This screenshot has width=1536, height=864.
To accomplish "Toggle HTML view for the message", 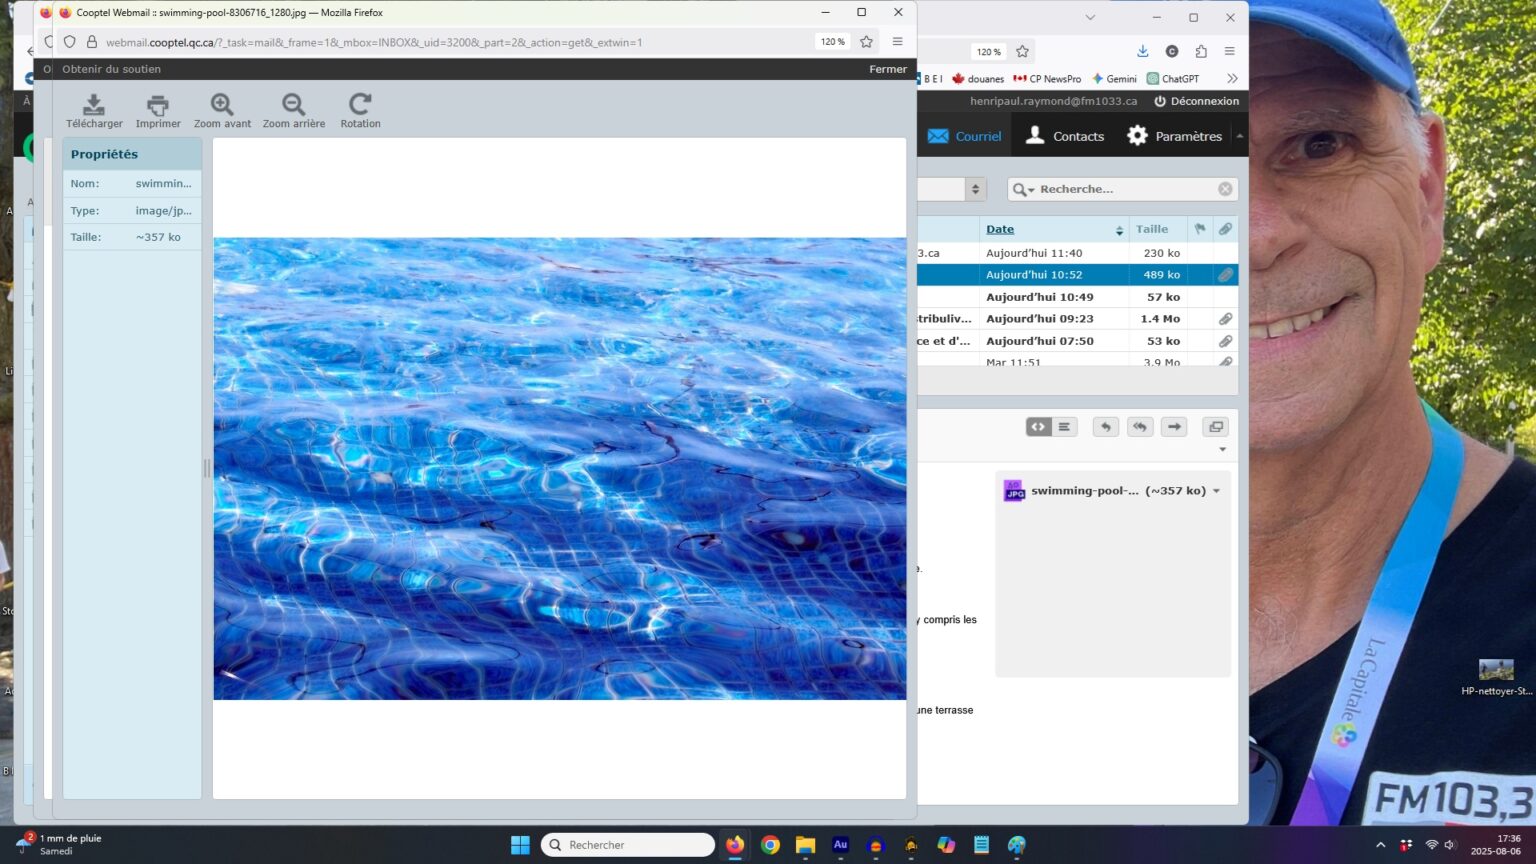I will pos(1038,427).
